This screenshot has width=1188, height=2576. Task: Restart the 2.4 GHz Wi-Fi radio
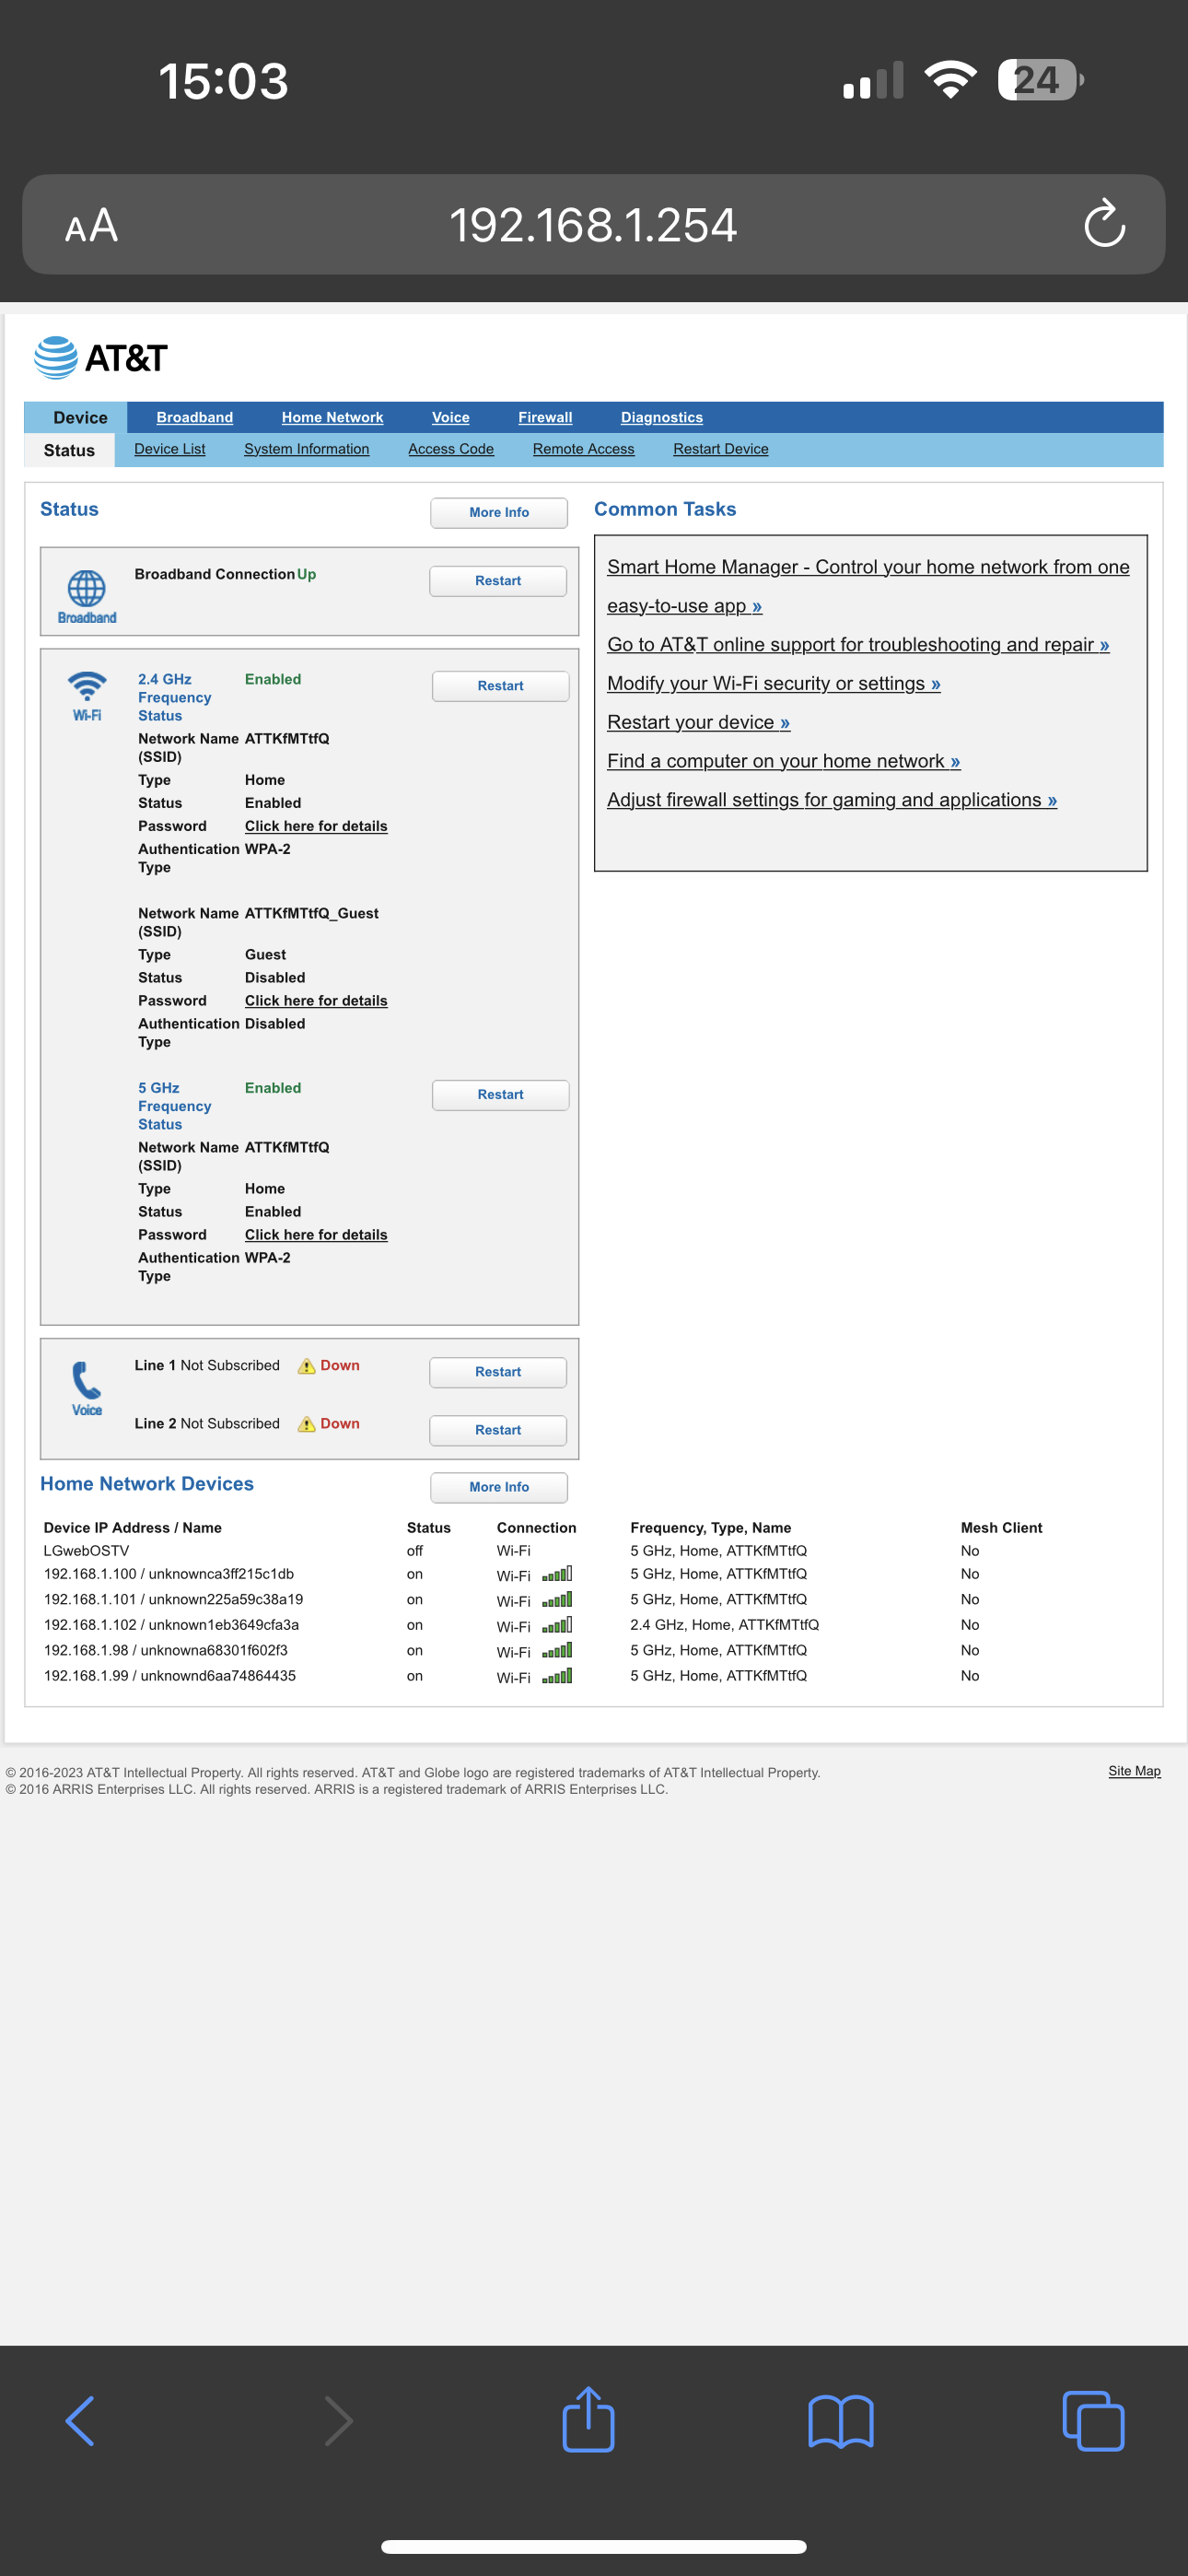coord(500,686)
